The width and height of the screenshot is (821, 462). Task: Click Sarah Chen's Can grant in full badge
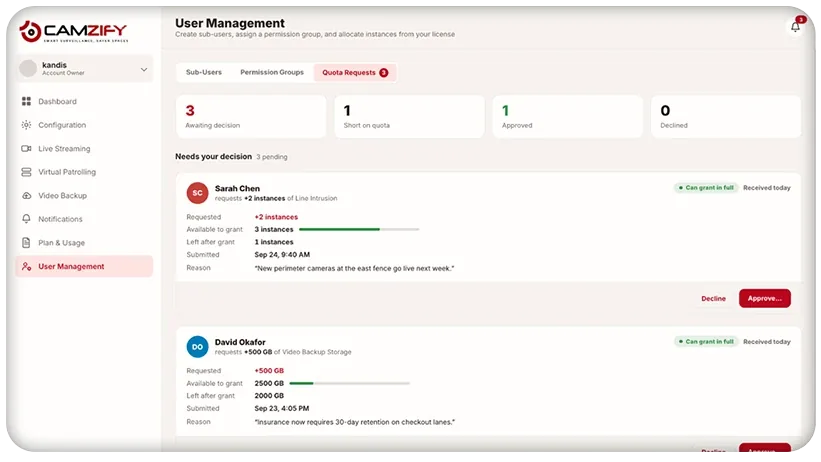coord(705,188)
